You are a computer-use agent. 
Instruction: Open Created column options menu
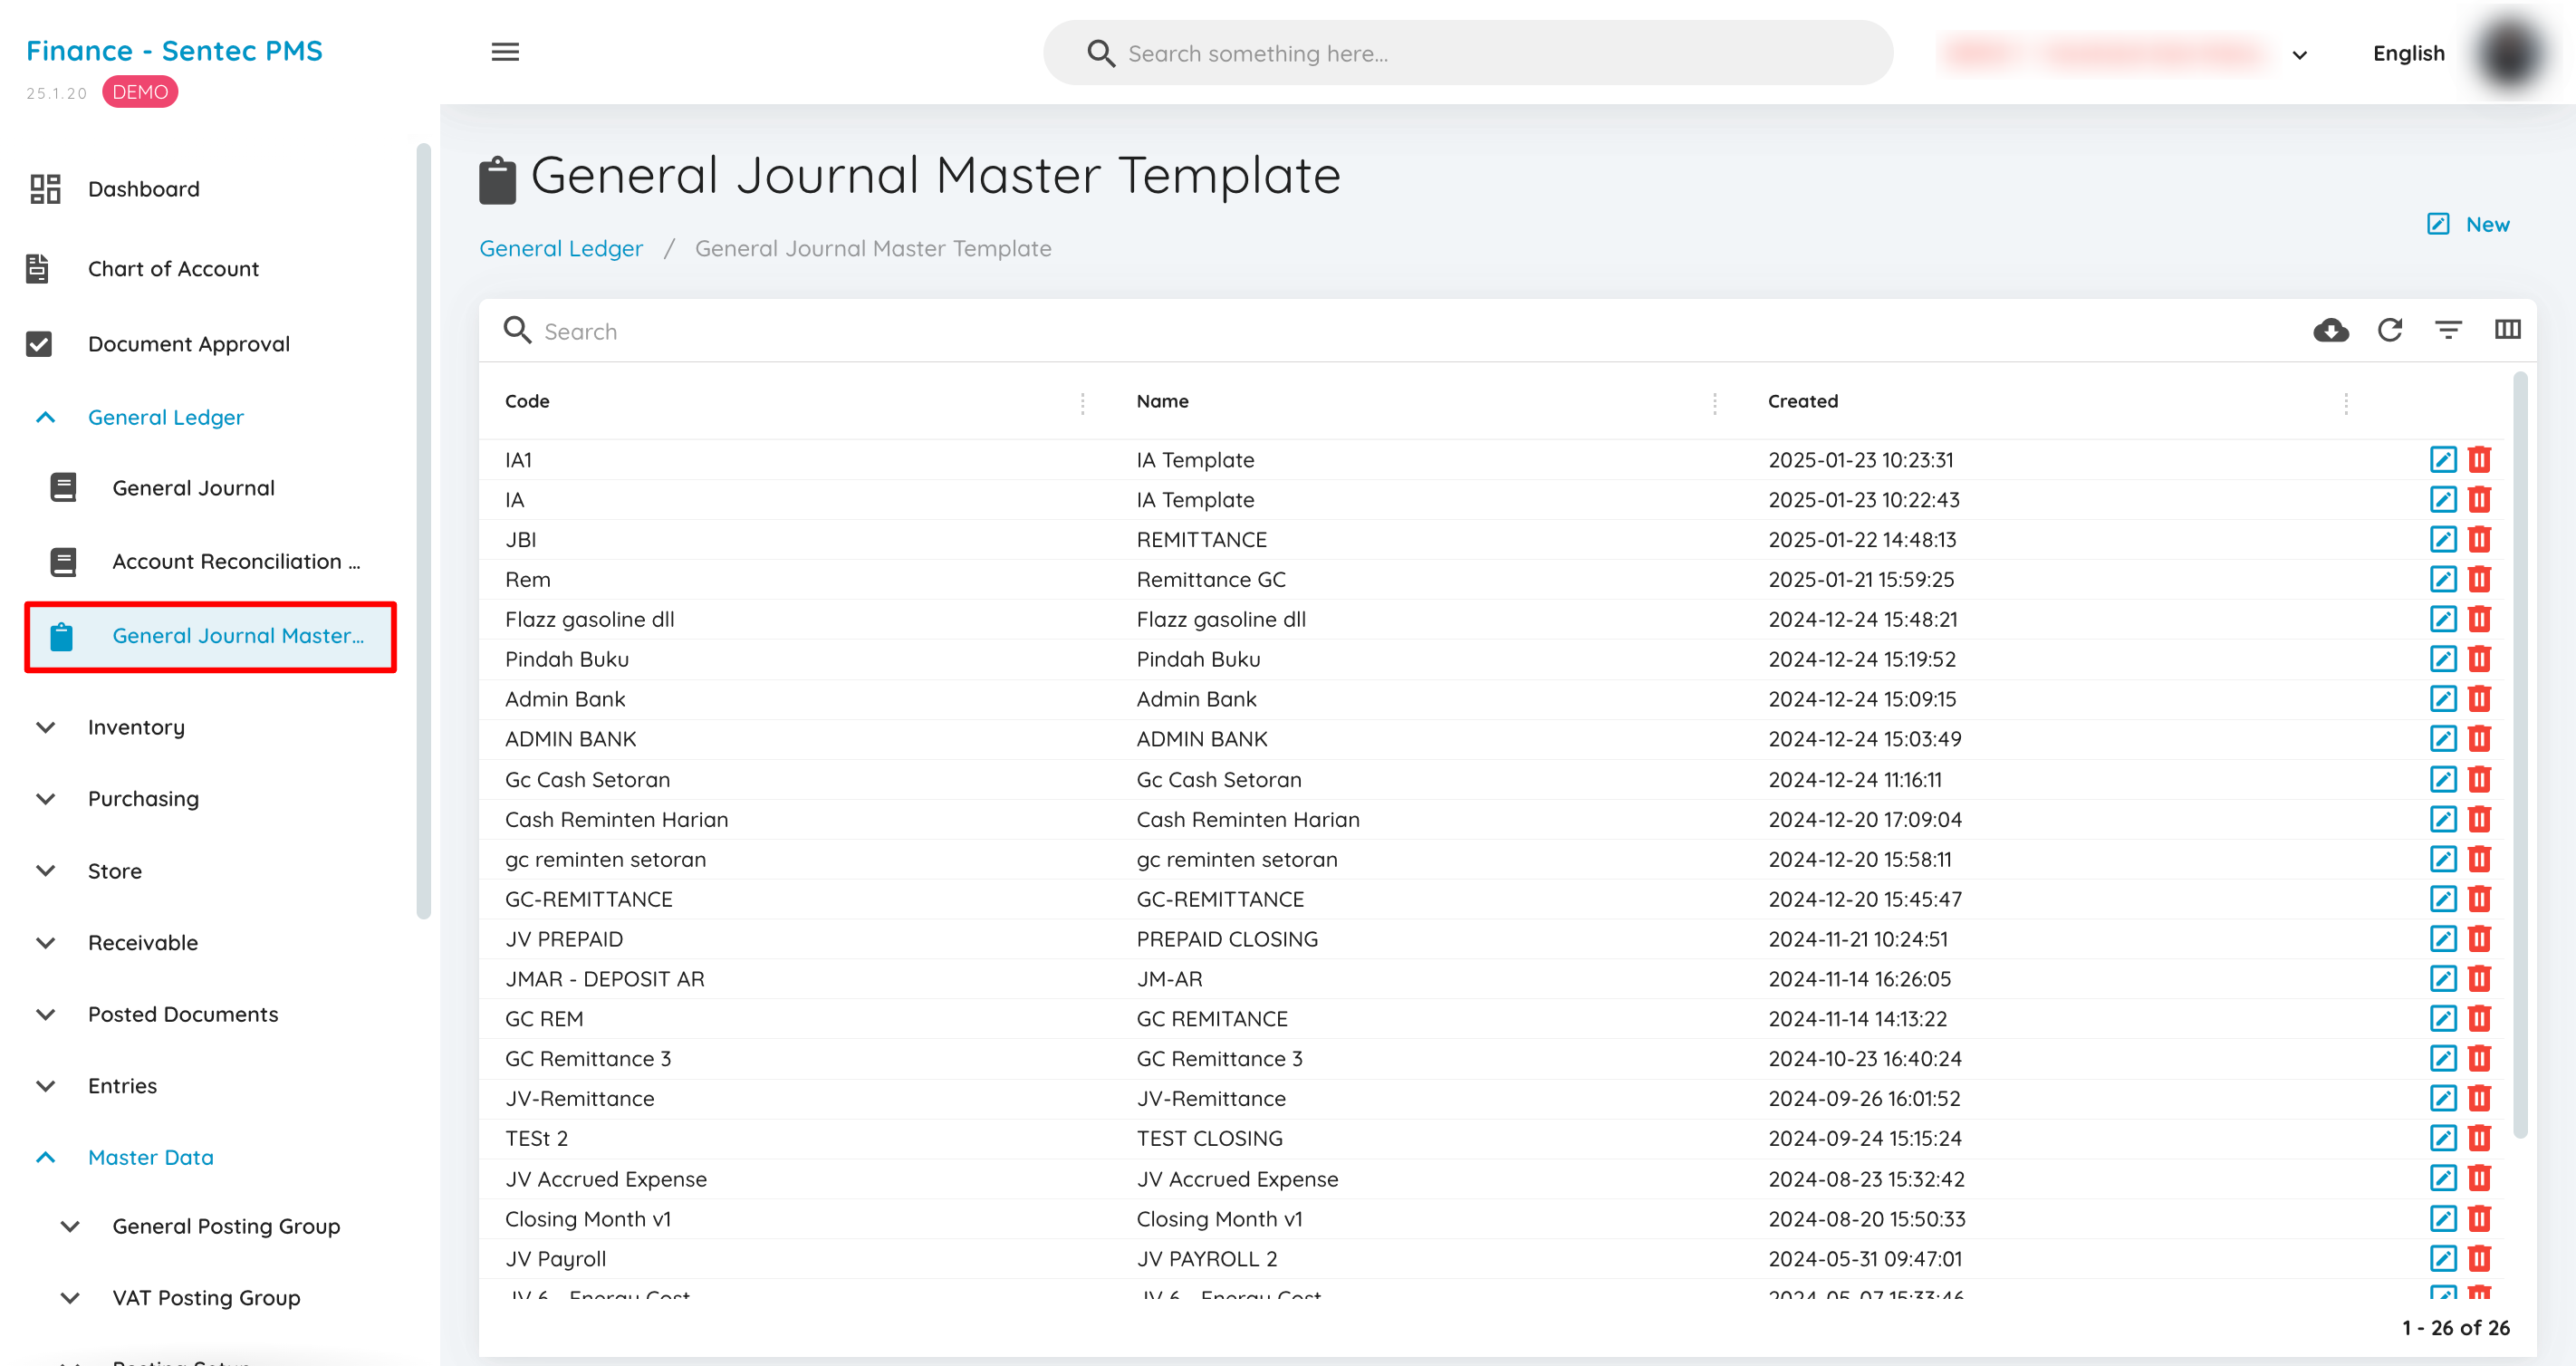[x=2346, y=402]
